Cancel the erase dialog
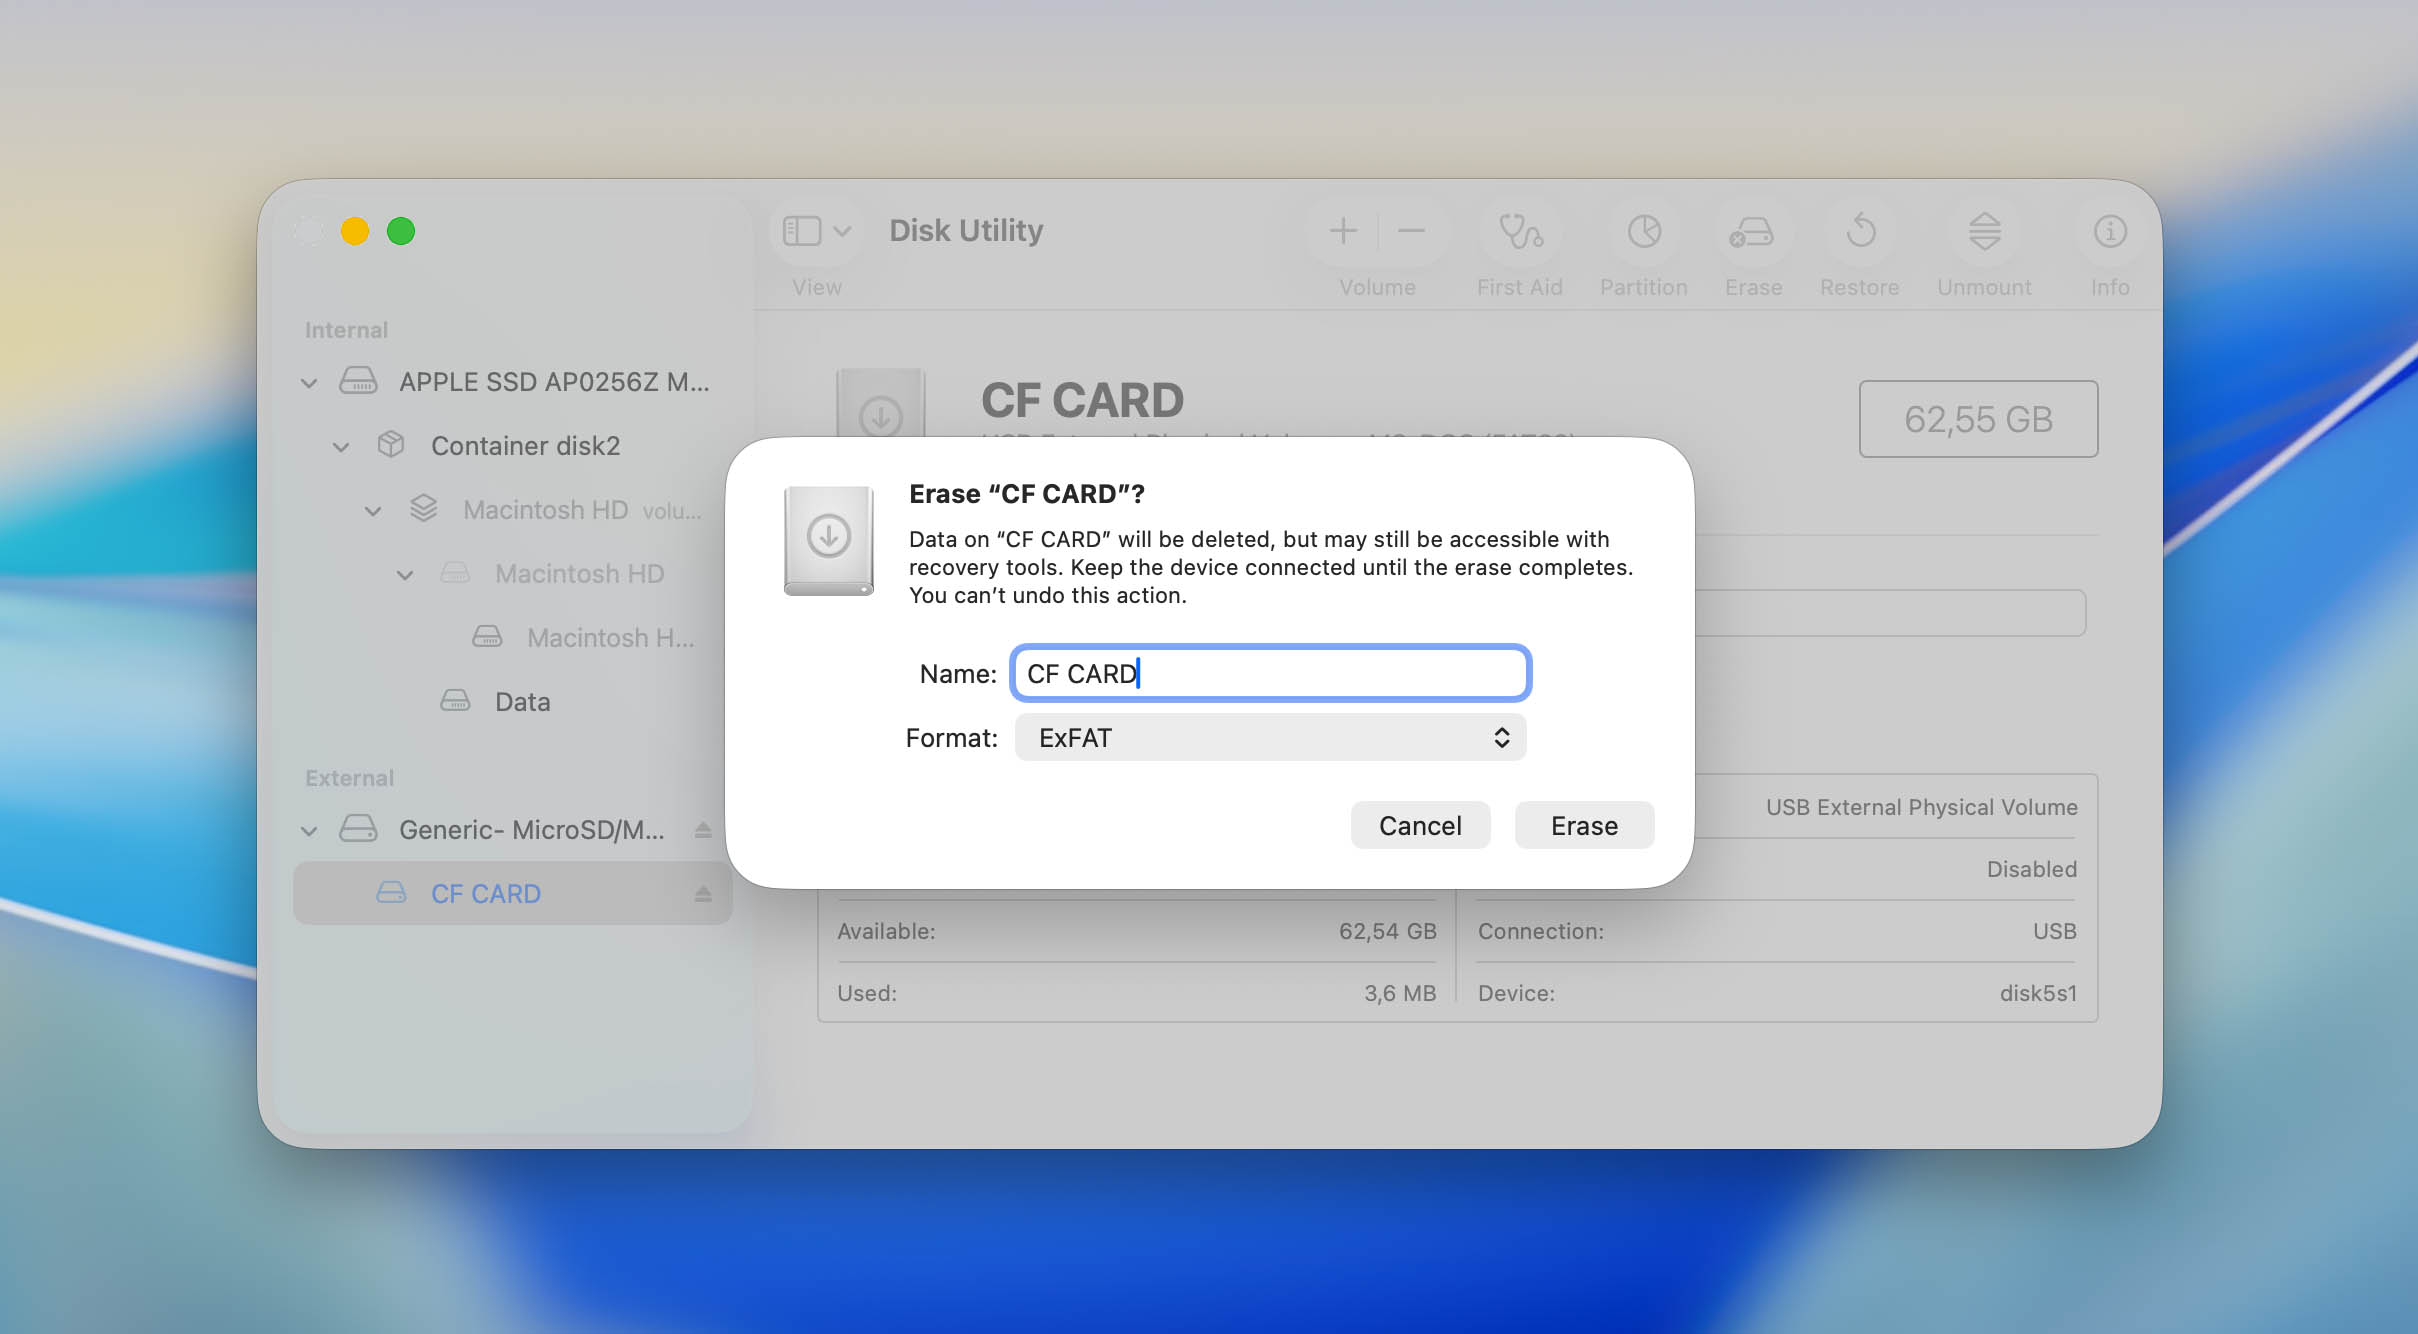Image resolution: width=2418 pixels, height=1334 pixels. tap(1420, 825)
